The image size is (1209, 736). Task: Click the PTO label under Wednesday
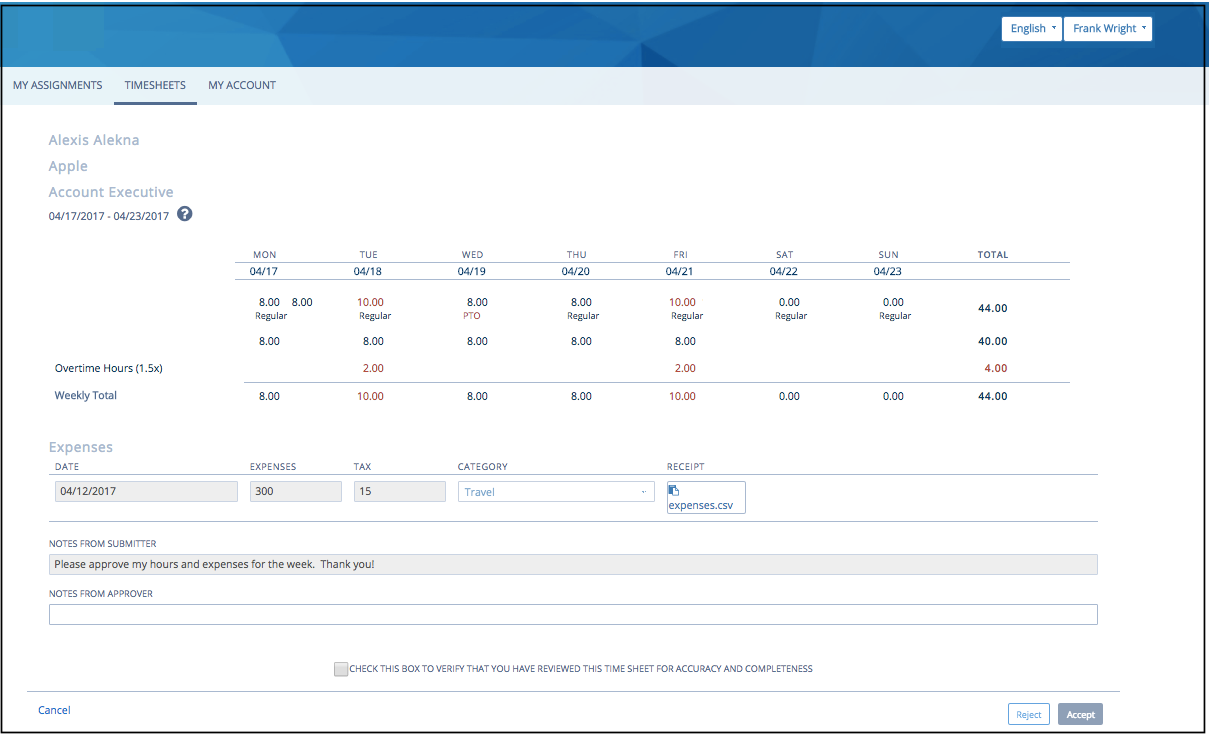pos(472,316)
